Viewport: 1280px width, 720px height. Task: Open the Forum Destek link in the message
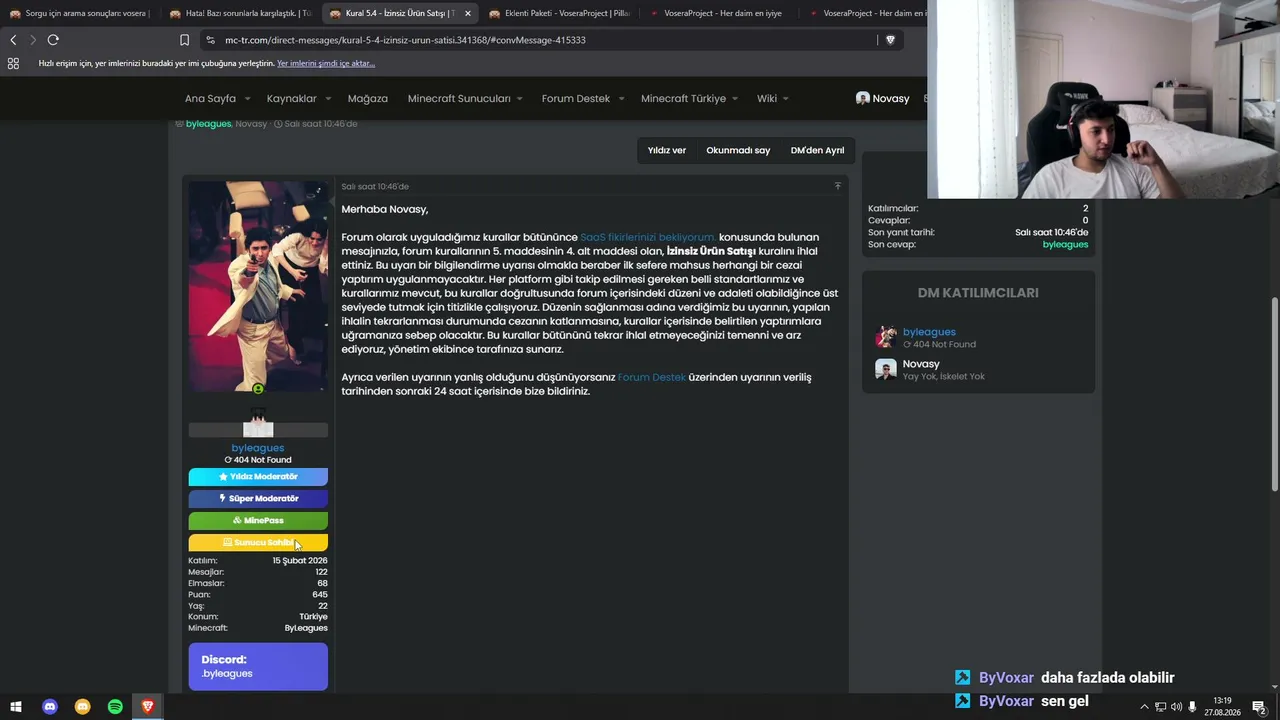coord(652,377)
